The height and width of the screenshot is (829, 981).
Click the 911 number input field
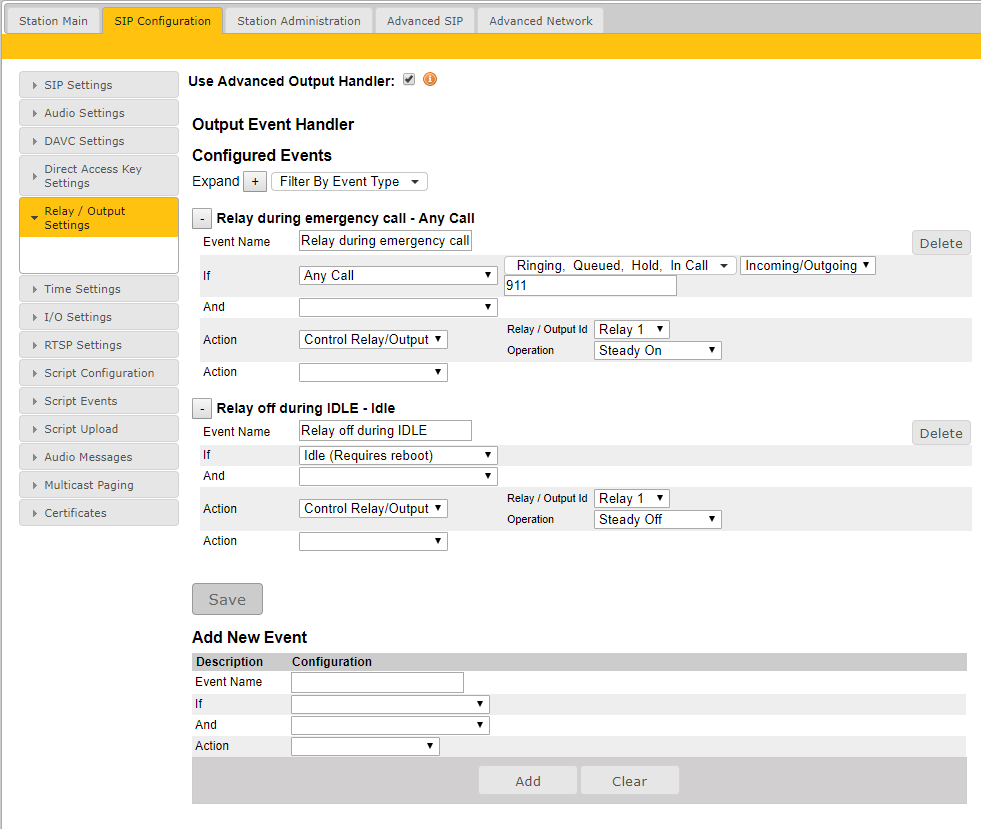point(590,286)
